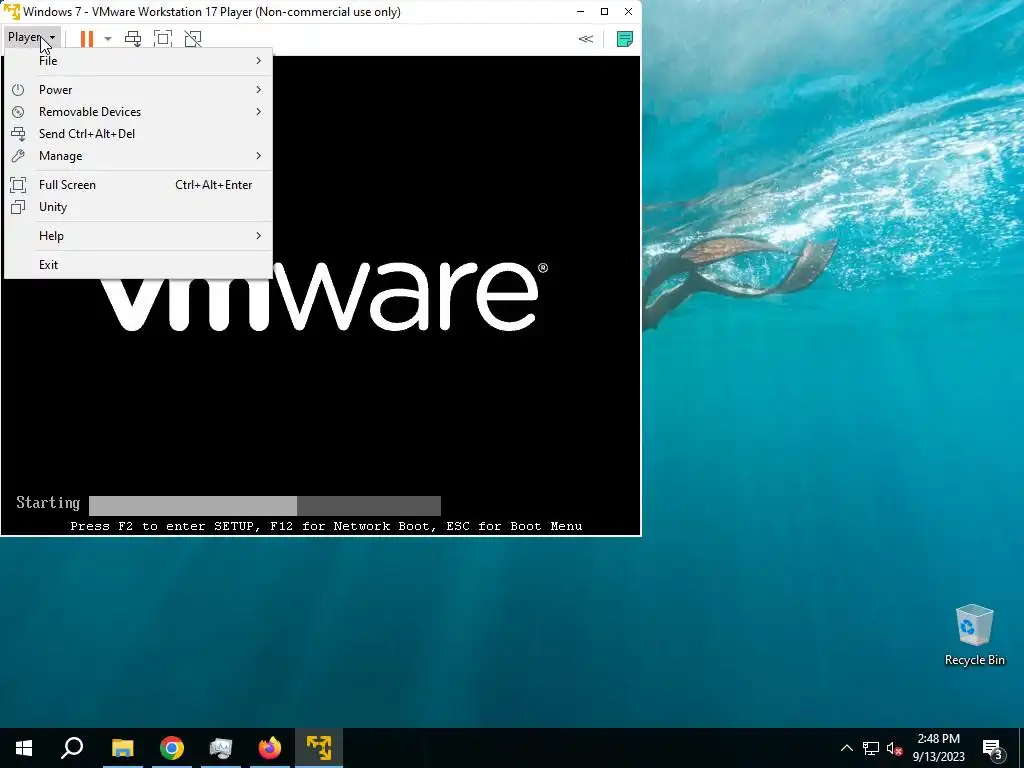
Task: Open the Removable Devices submenu
Action: 138,112
